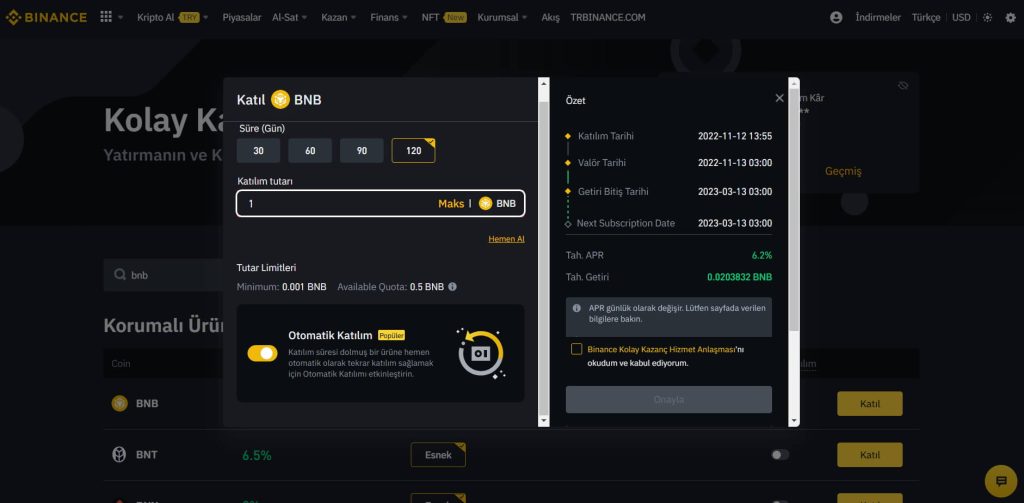Open the USD currency selector
This screenshot has width=1024, height=503.
coord(961,18)
